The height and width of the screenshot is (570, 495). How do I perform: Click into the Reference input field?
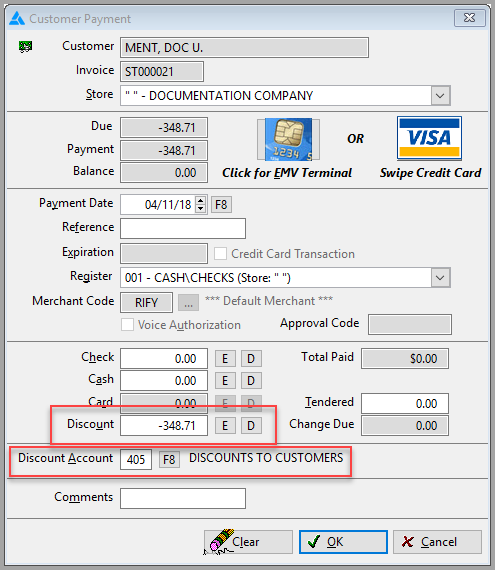[183, 229]
